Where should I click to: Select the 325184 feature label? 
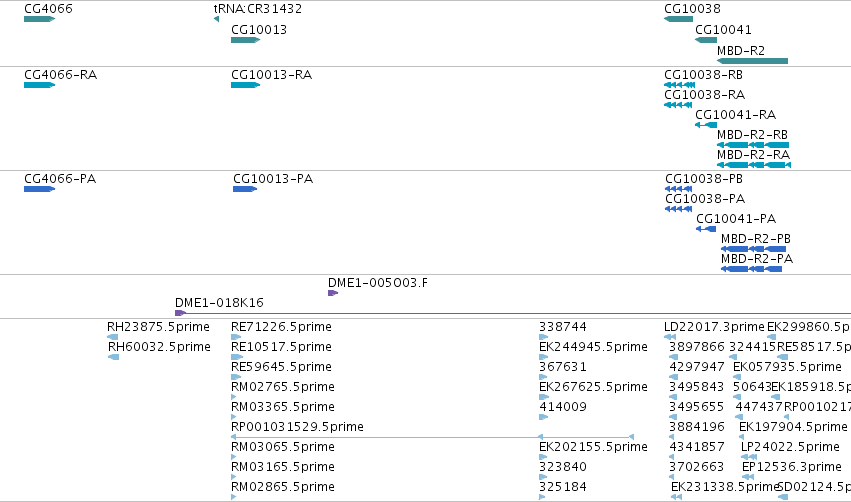563,487
